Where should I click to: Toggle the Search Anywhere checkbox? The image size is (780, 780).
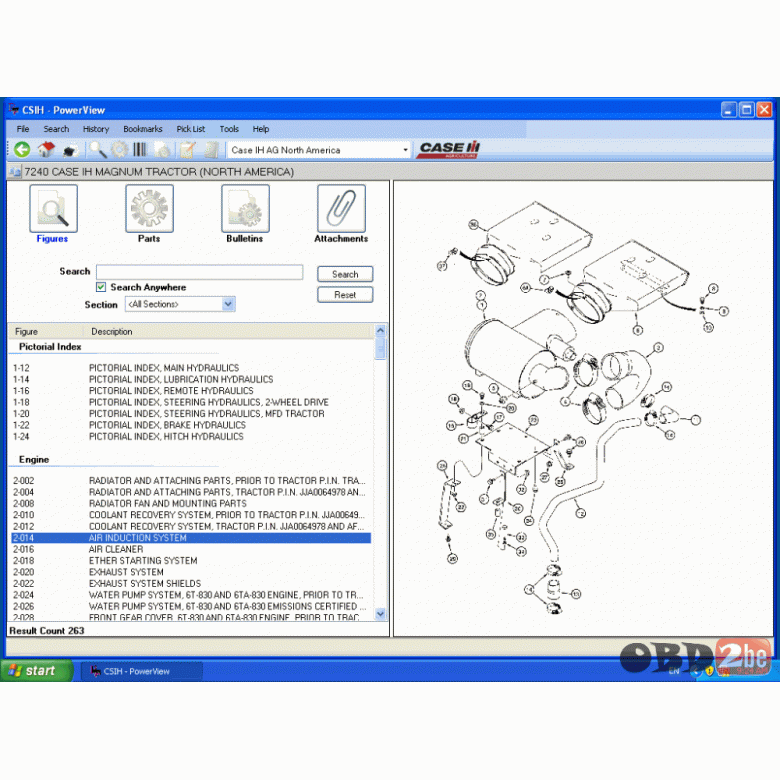[101, 287]
